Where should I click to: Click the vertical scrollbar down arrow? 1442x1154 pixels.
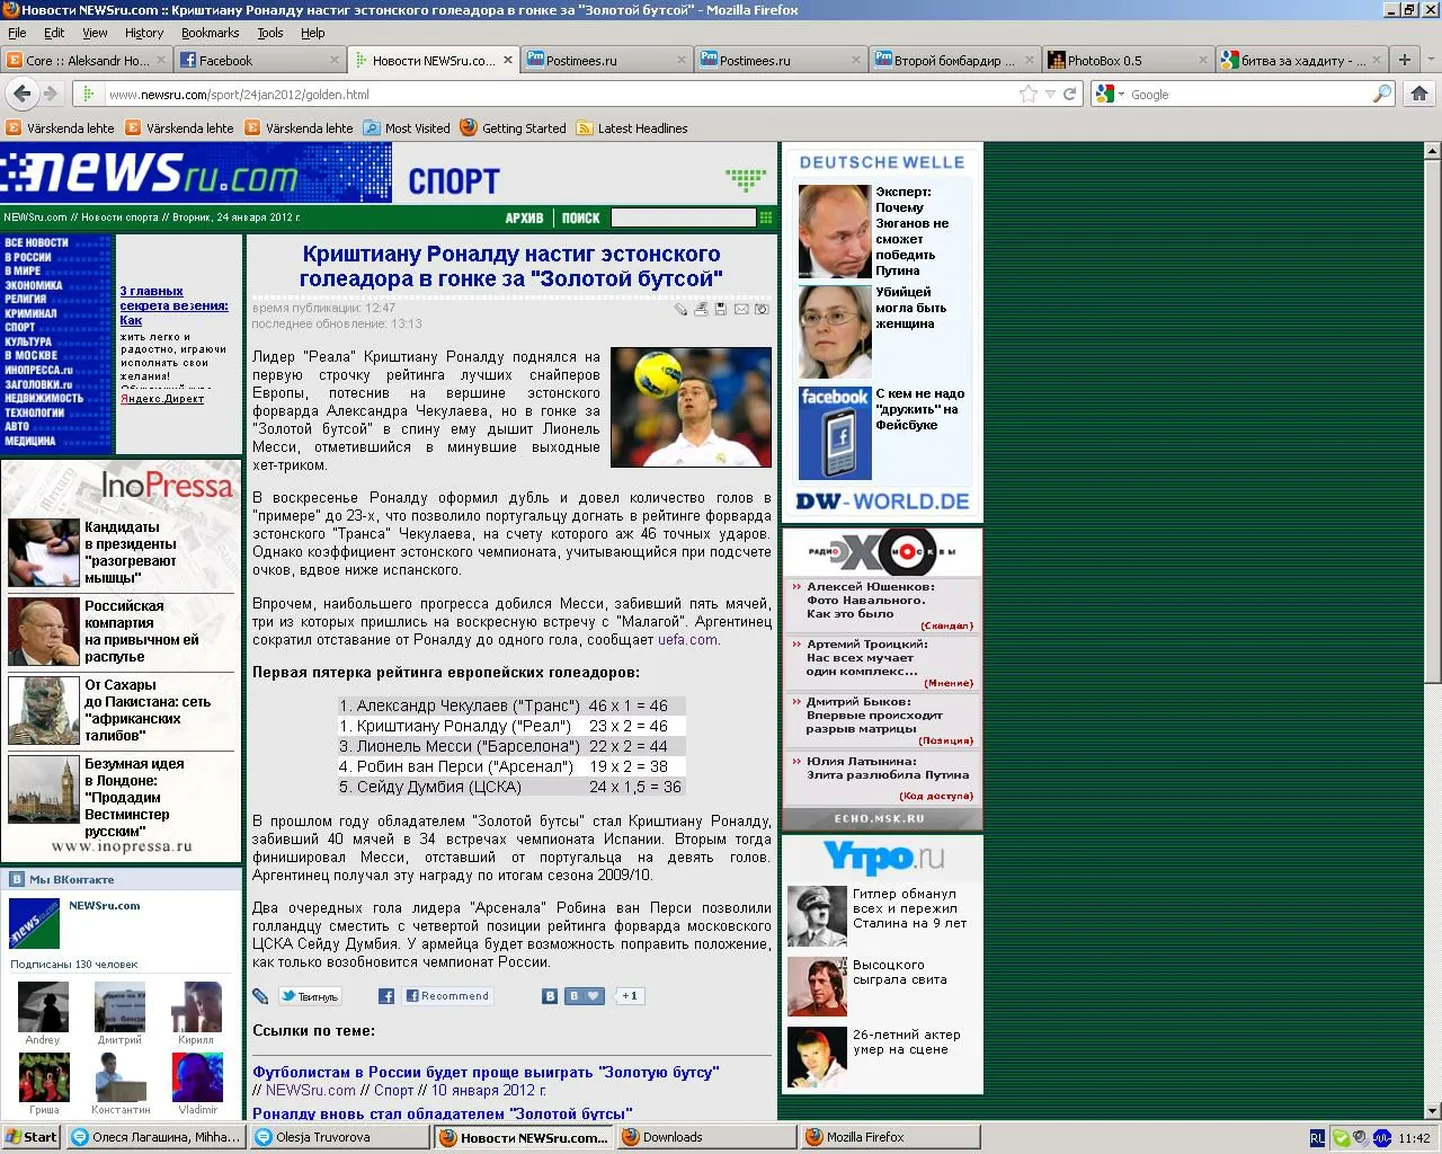pyautogui.click(x=1432, y=1110)
